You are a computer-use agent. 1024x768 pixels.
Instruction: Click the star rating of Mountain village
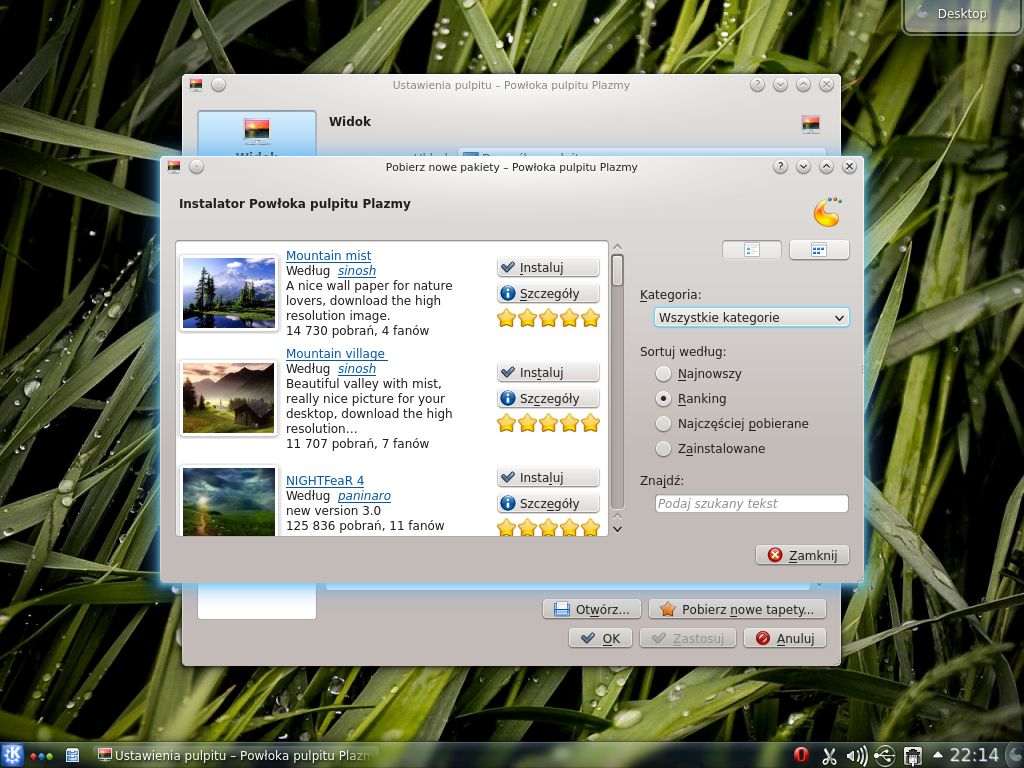548,423
